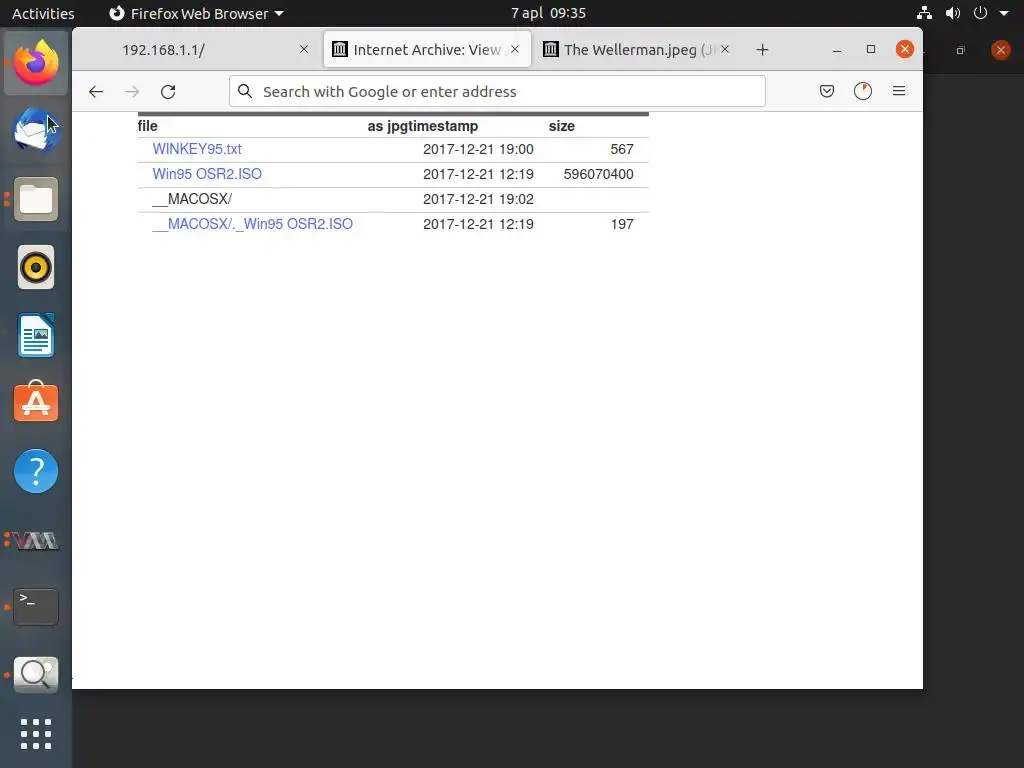Restore the background window size button
Image resolution: width=1024 pixels, height=768 pixels.
tap(960, 50)
